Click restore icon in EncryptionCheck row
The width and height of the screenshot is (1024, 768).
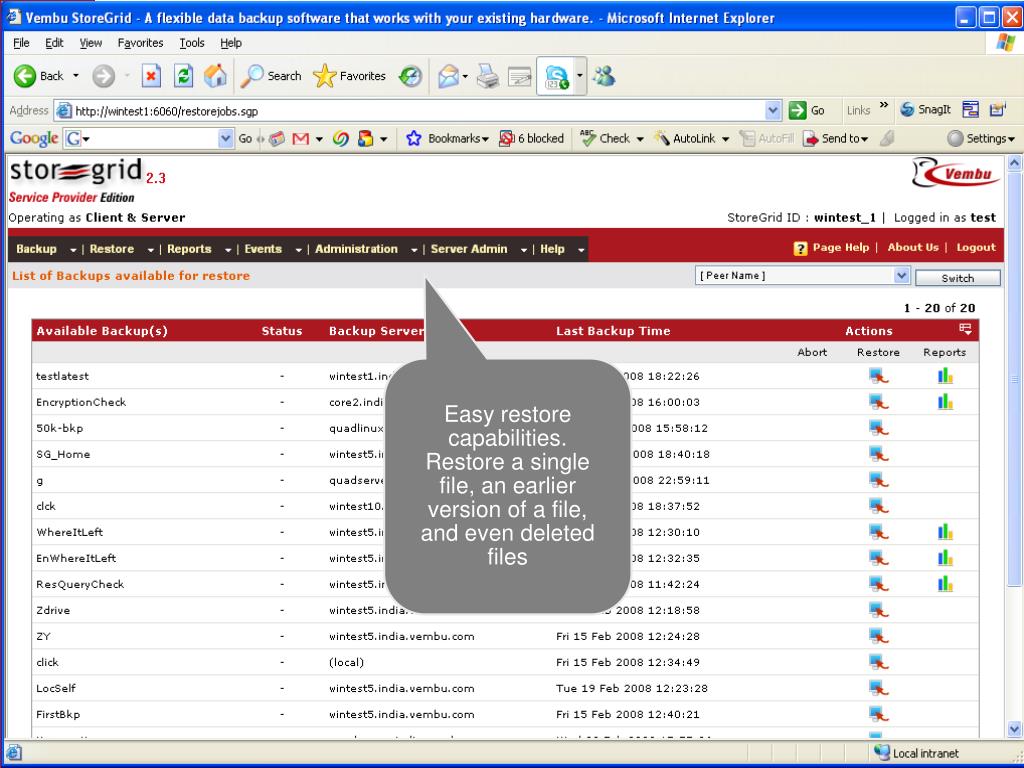[x=878, y=402]
